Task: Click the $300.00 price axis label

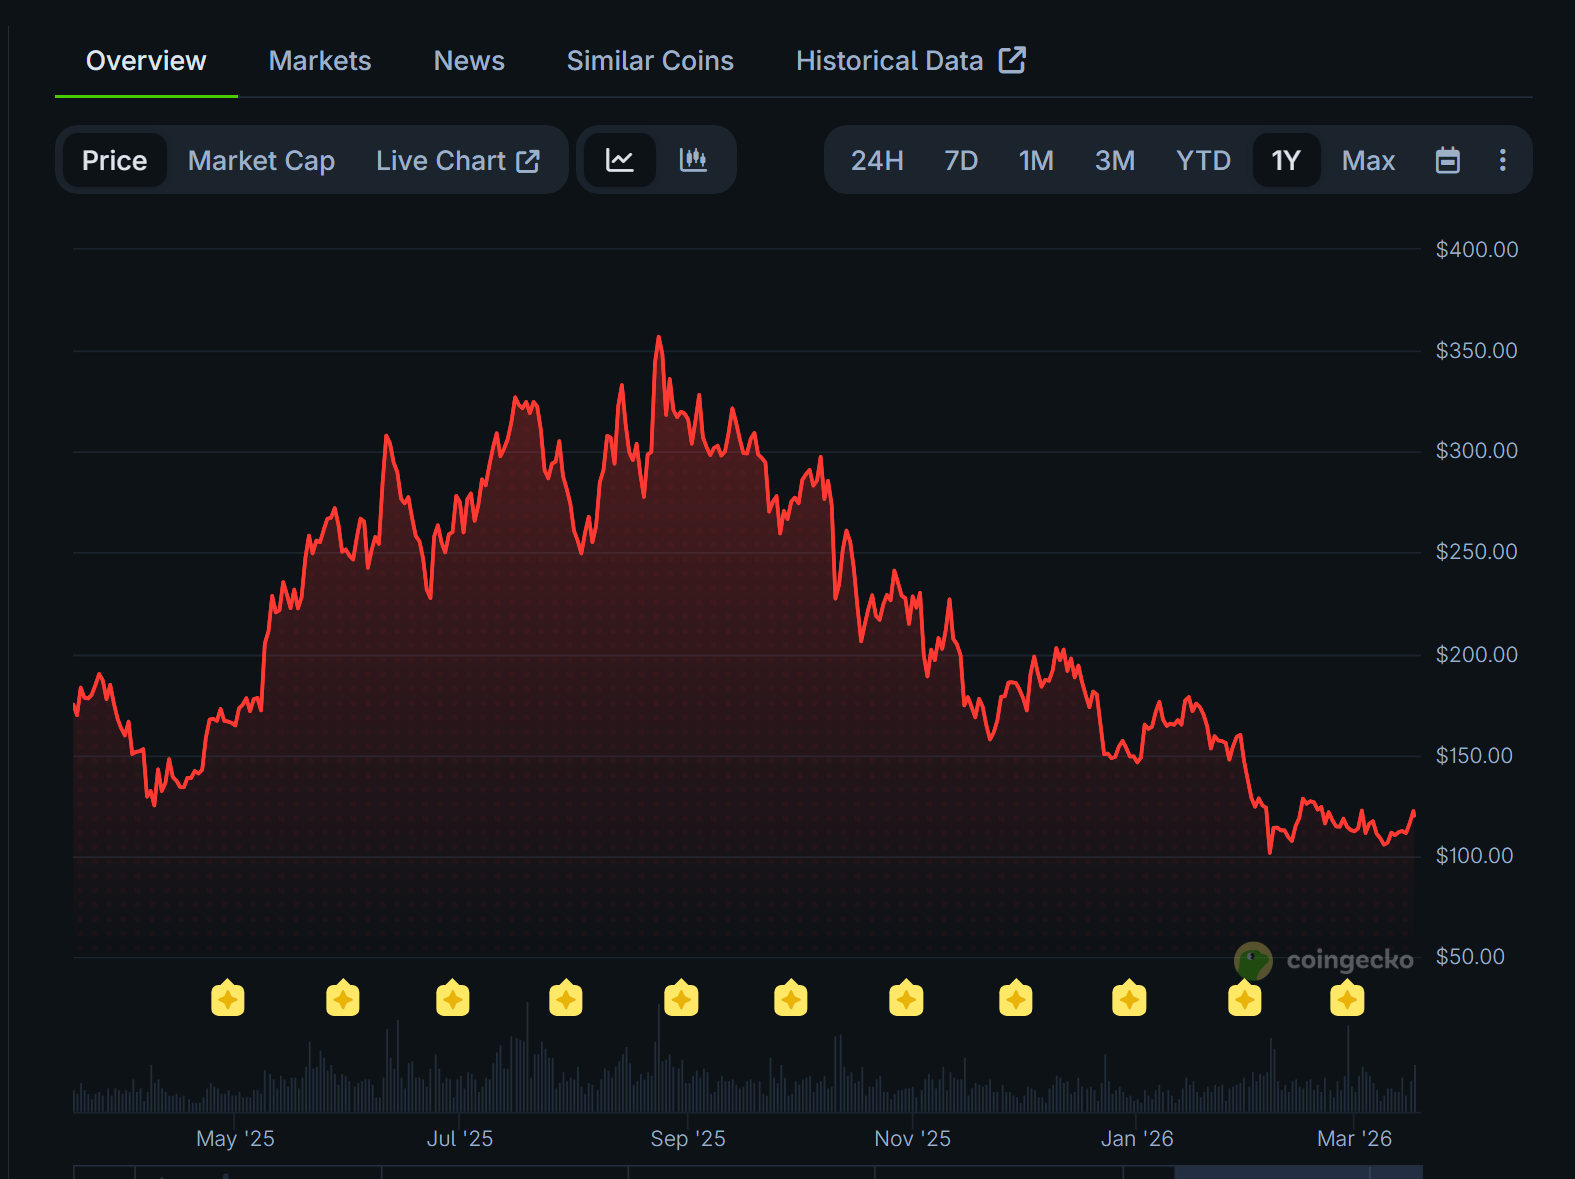Action: click(x=1477, y=451)
